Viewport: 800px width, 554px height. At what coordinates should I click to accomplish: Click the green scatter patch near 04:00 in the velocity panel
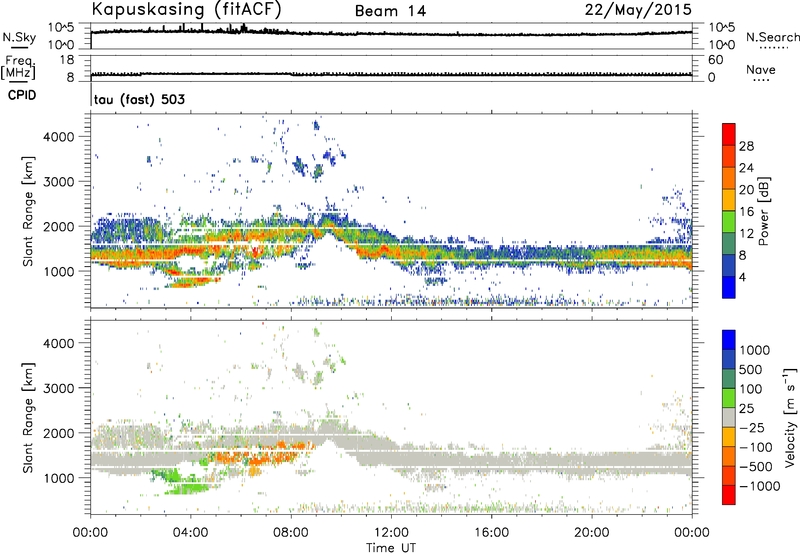coord(187,489)
